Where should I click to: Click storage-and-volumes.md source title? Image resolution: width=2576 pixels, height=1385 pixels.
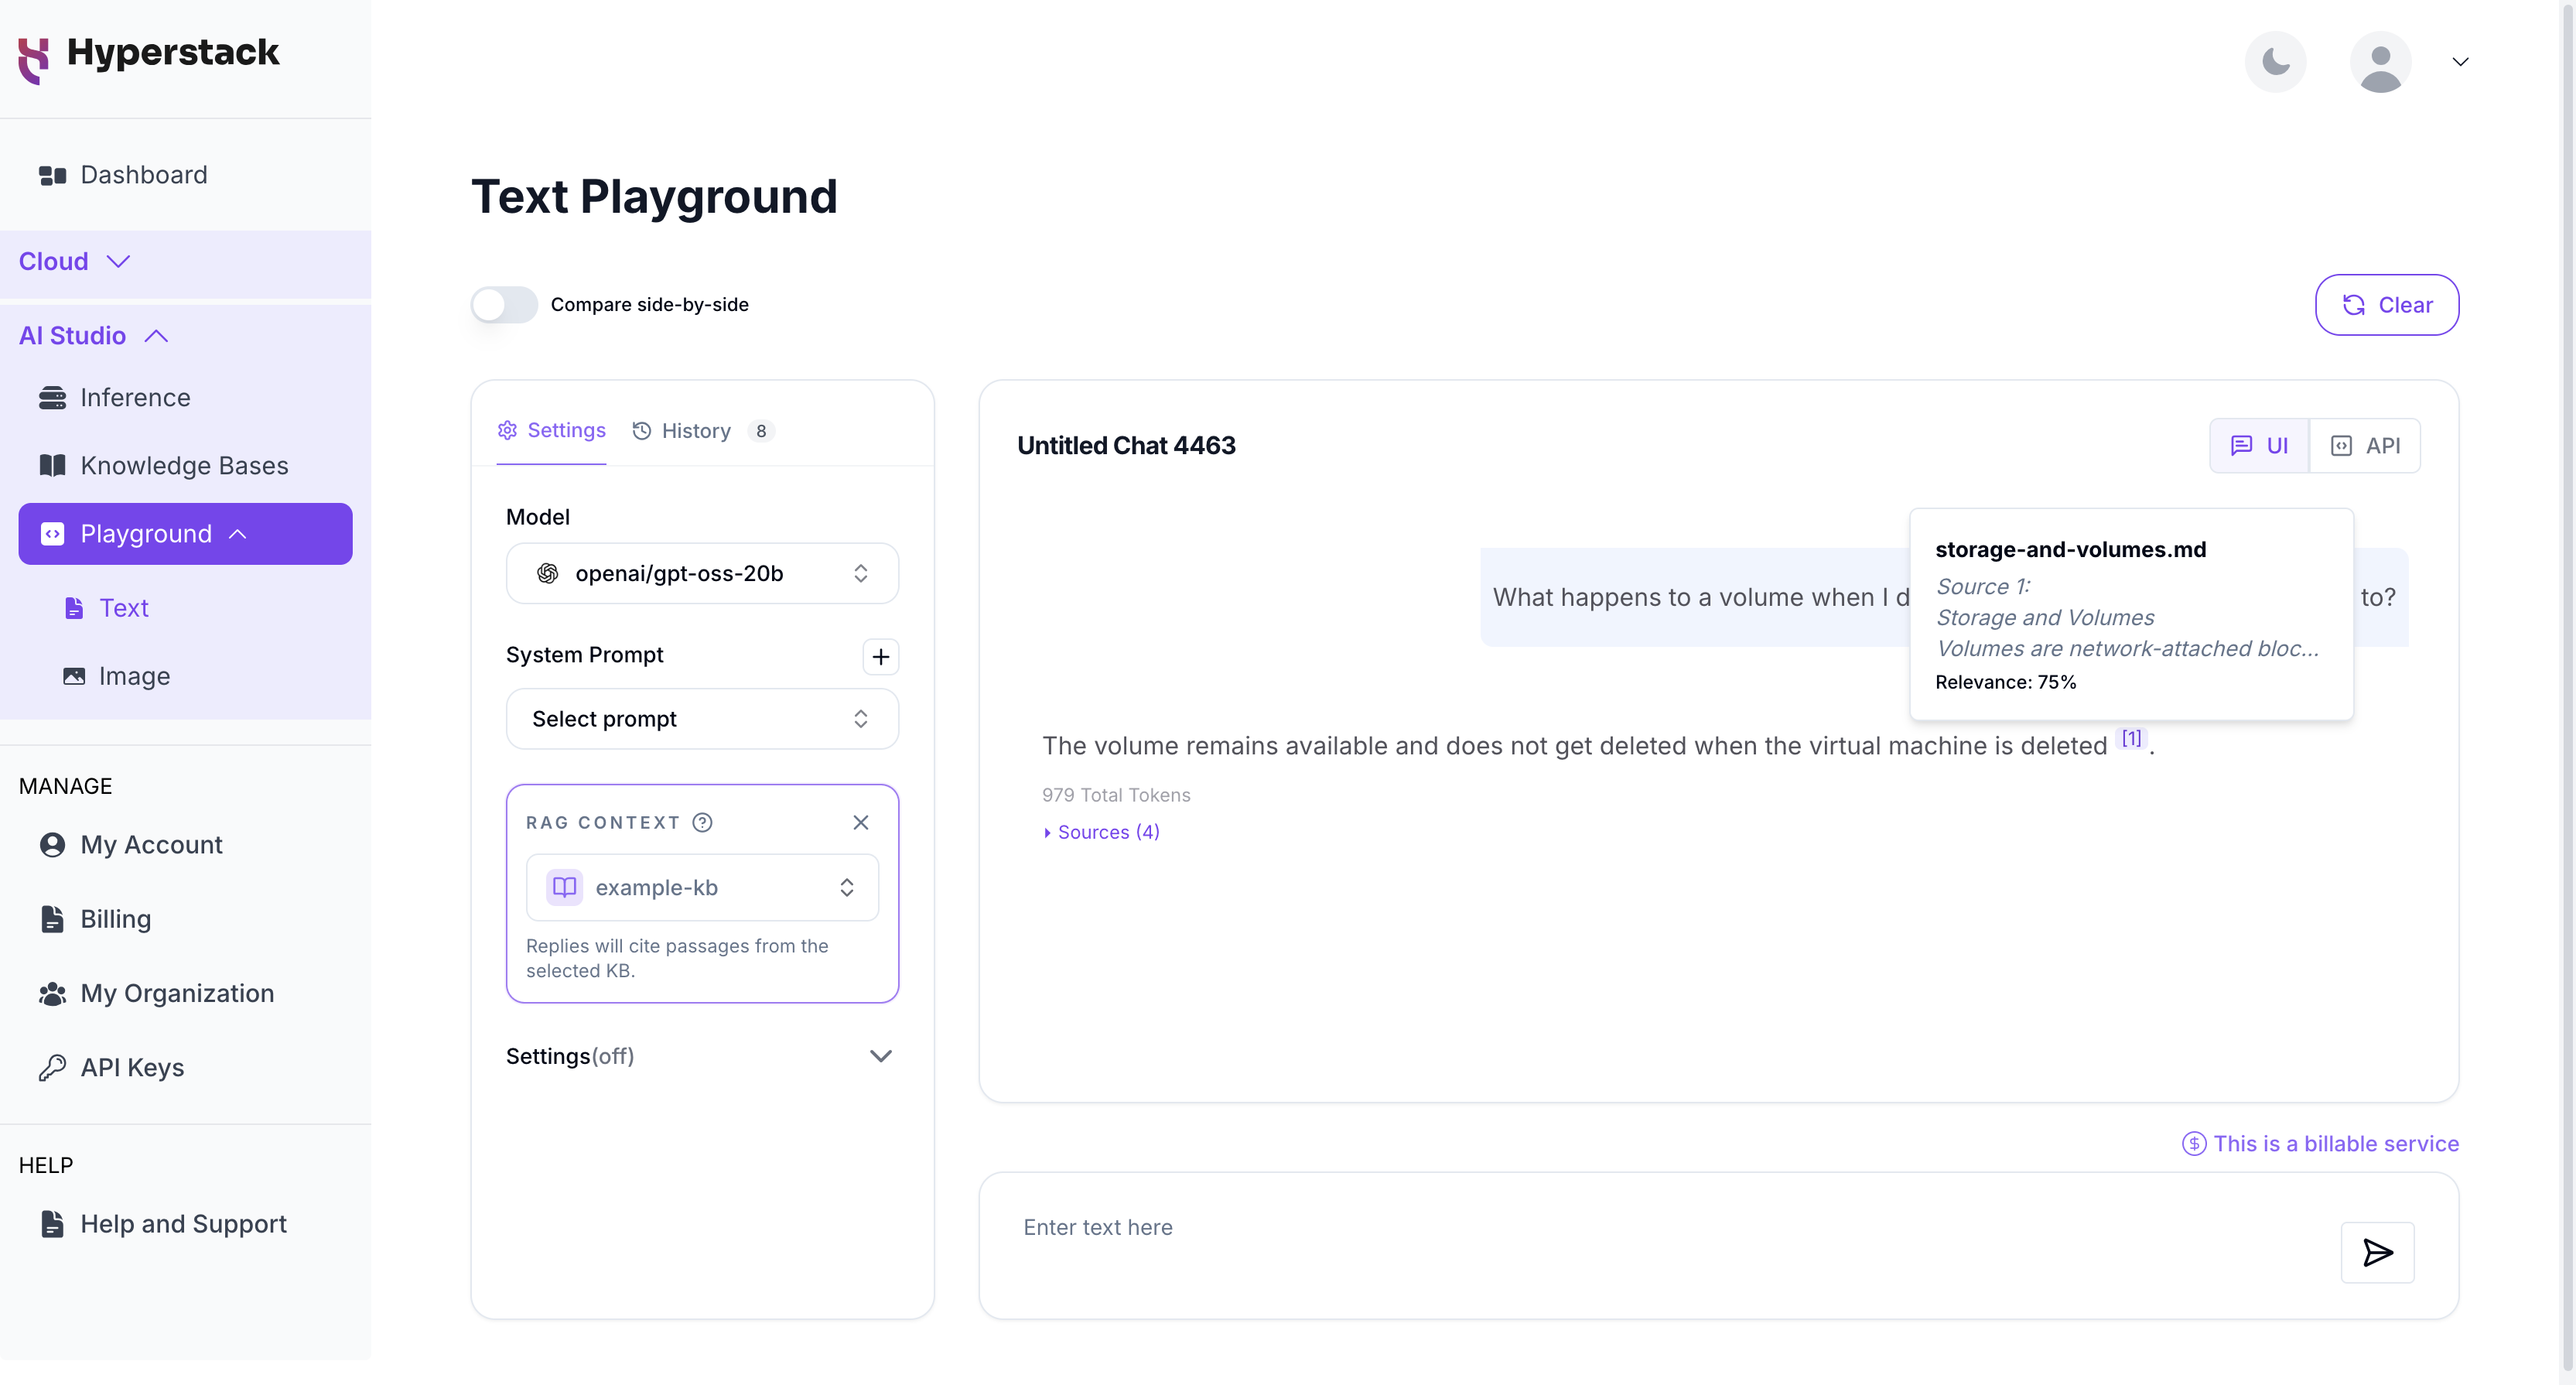click(x=2070, y=550)
